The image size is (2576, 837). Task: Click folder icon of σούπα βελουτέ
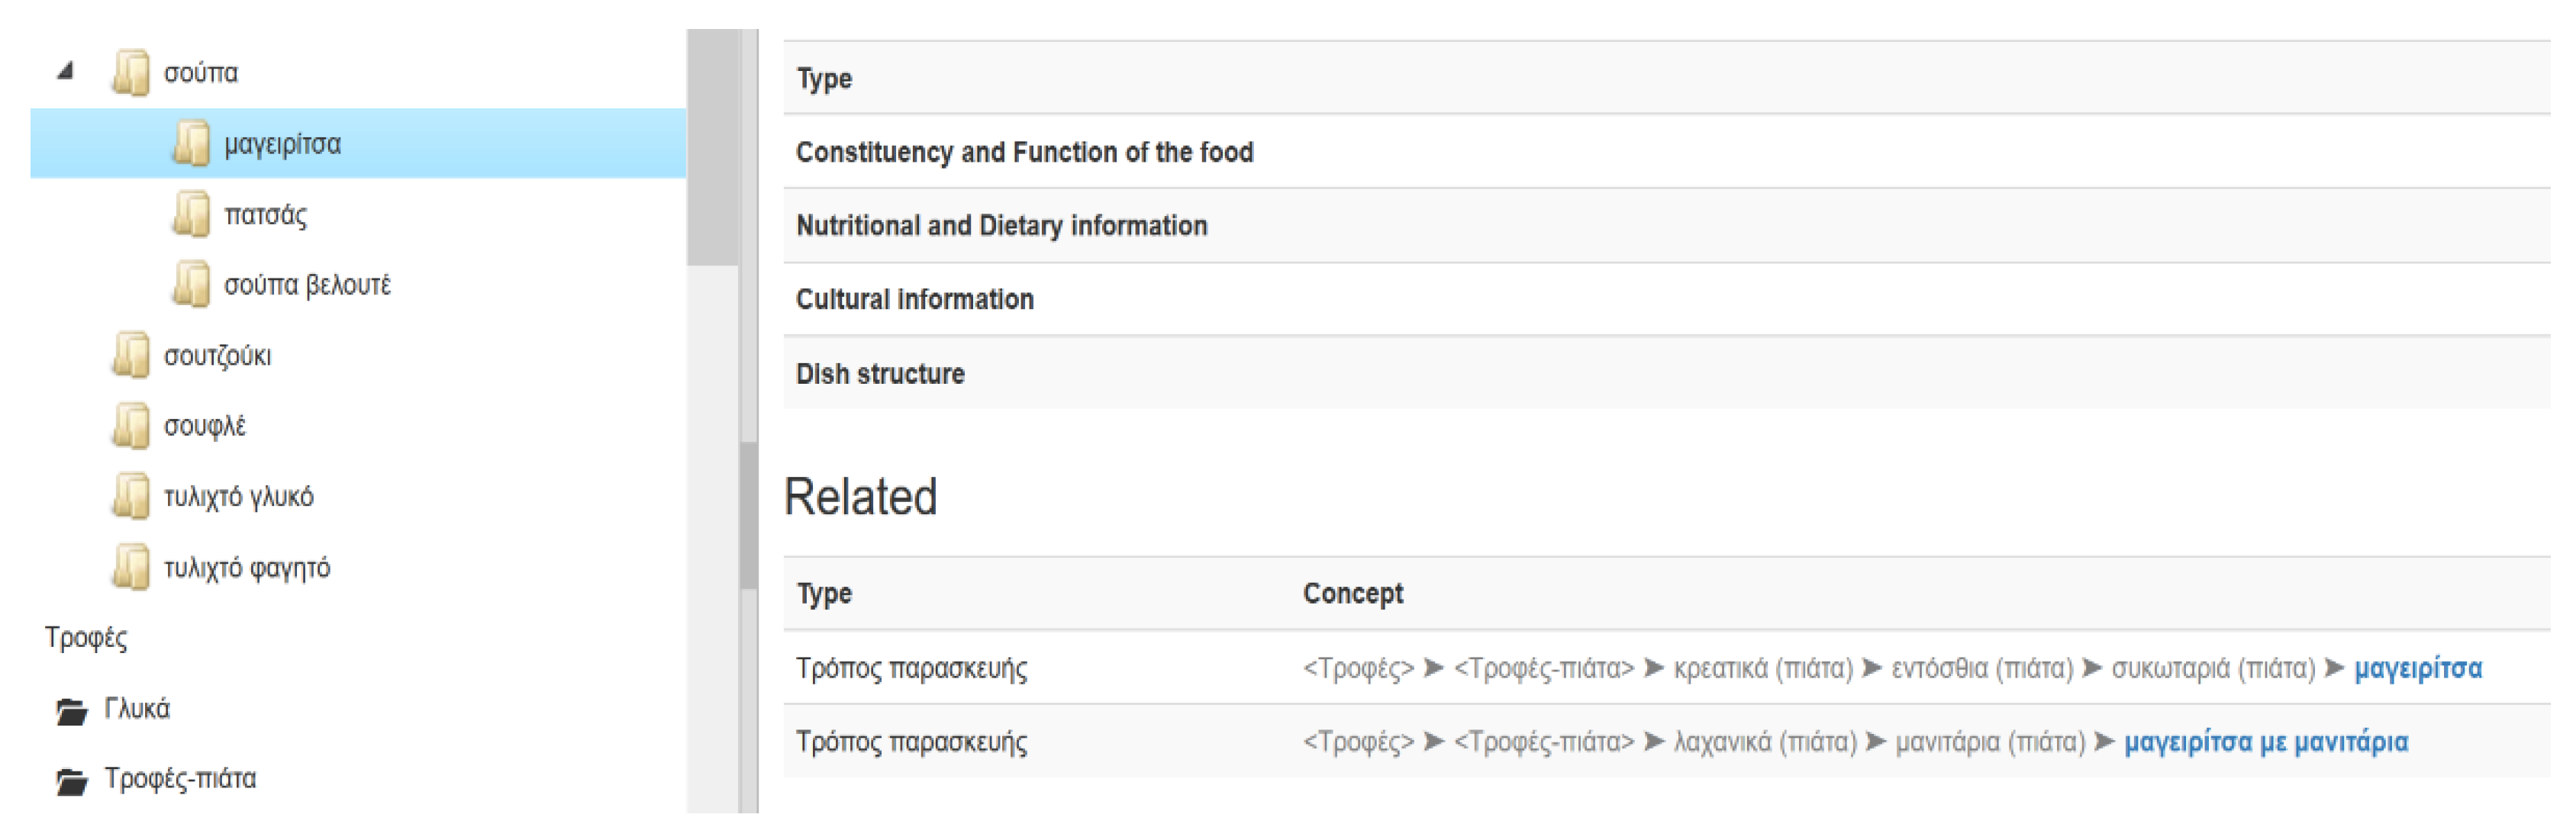[191, 285]
